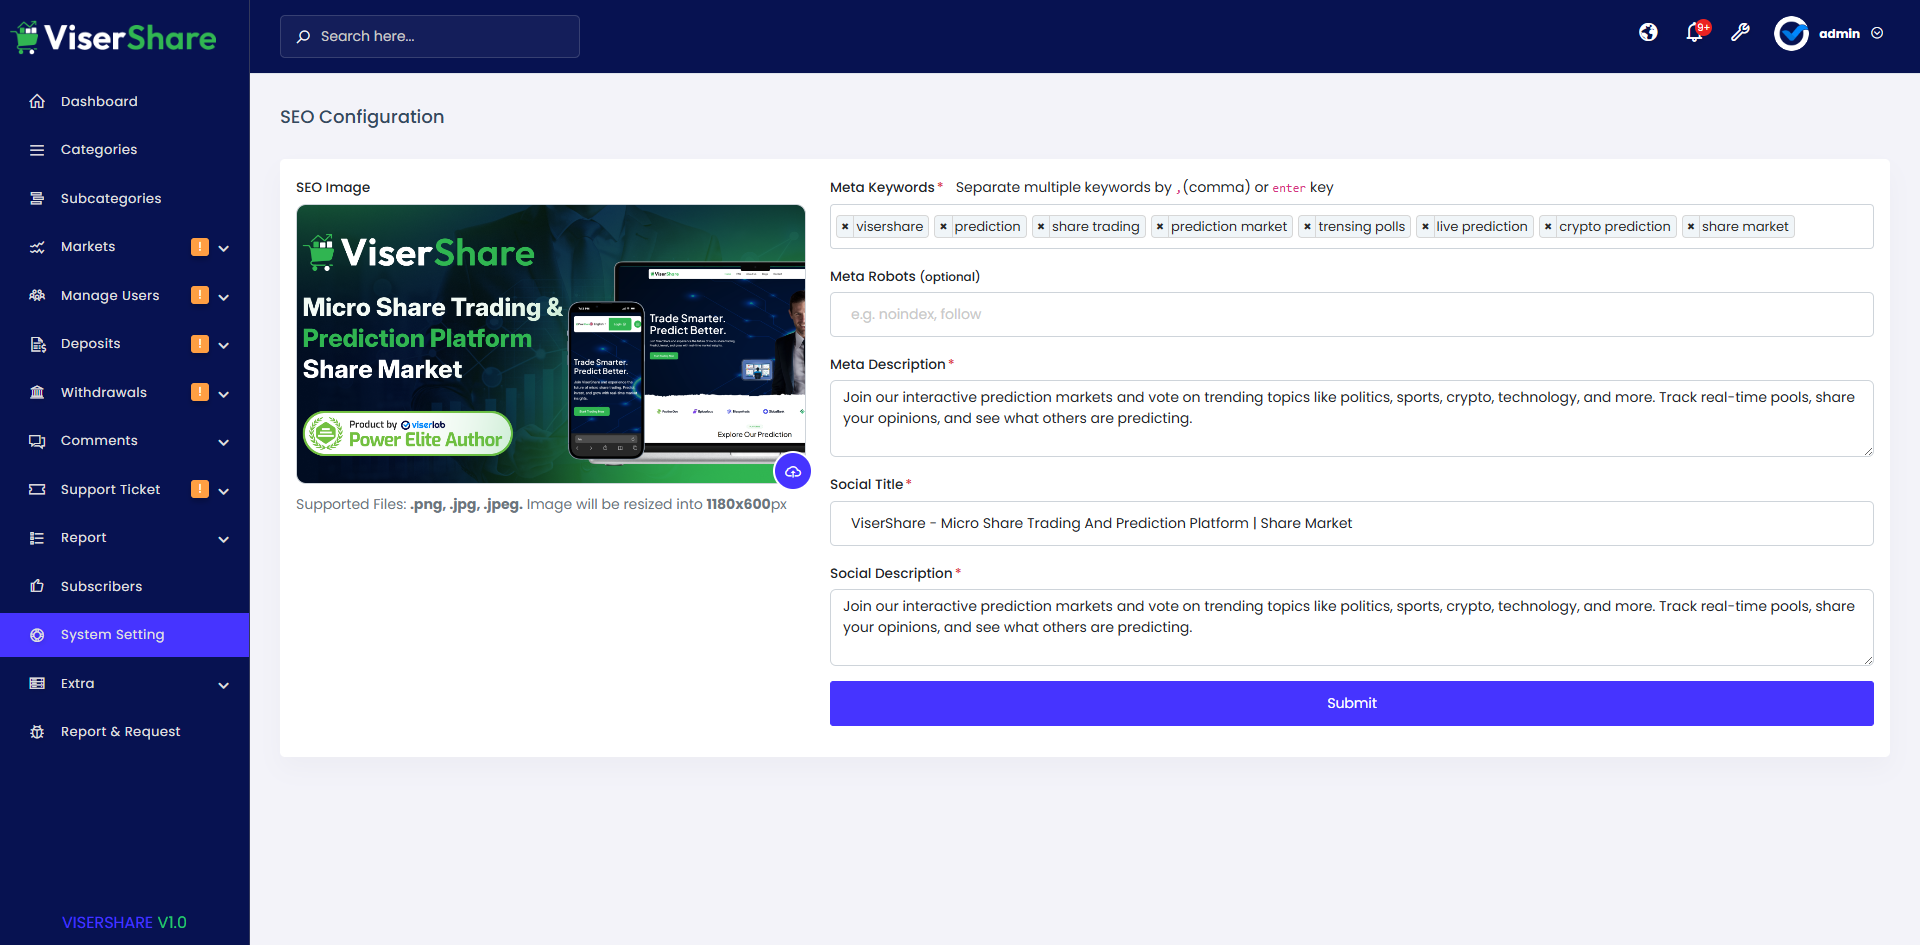Expand the Withdrawals submenu chevron
The width and height of the screenshot is (1920, 945).
(224, 394)
